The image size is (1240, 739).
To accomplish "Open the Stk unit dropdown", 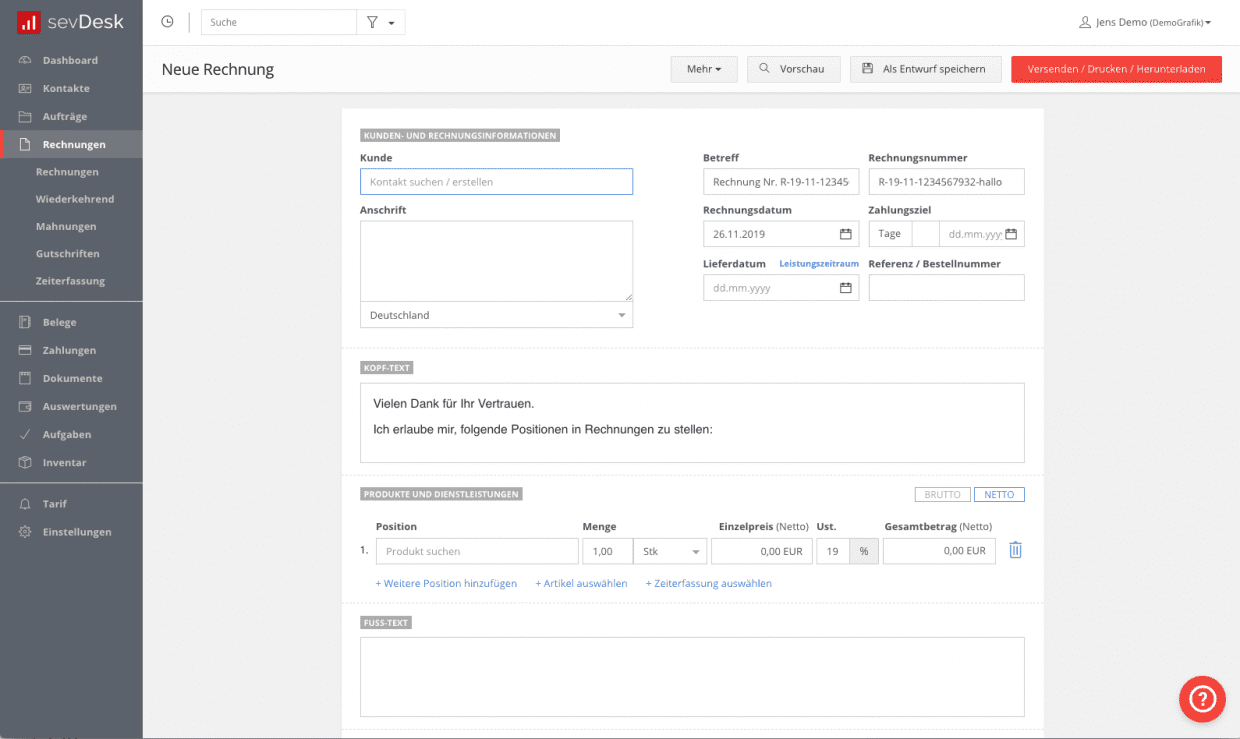I will (x=670, y=551).
